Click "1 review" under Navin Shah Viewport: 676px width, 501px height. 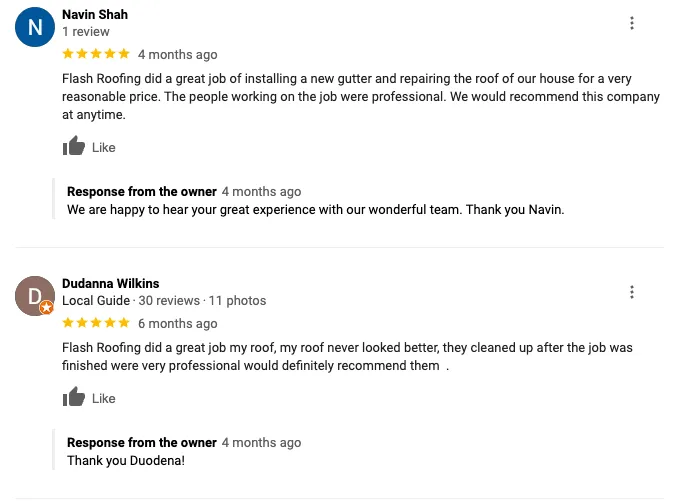pyautogui.click(x=85, y=32)
